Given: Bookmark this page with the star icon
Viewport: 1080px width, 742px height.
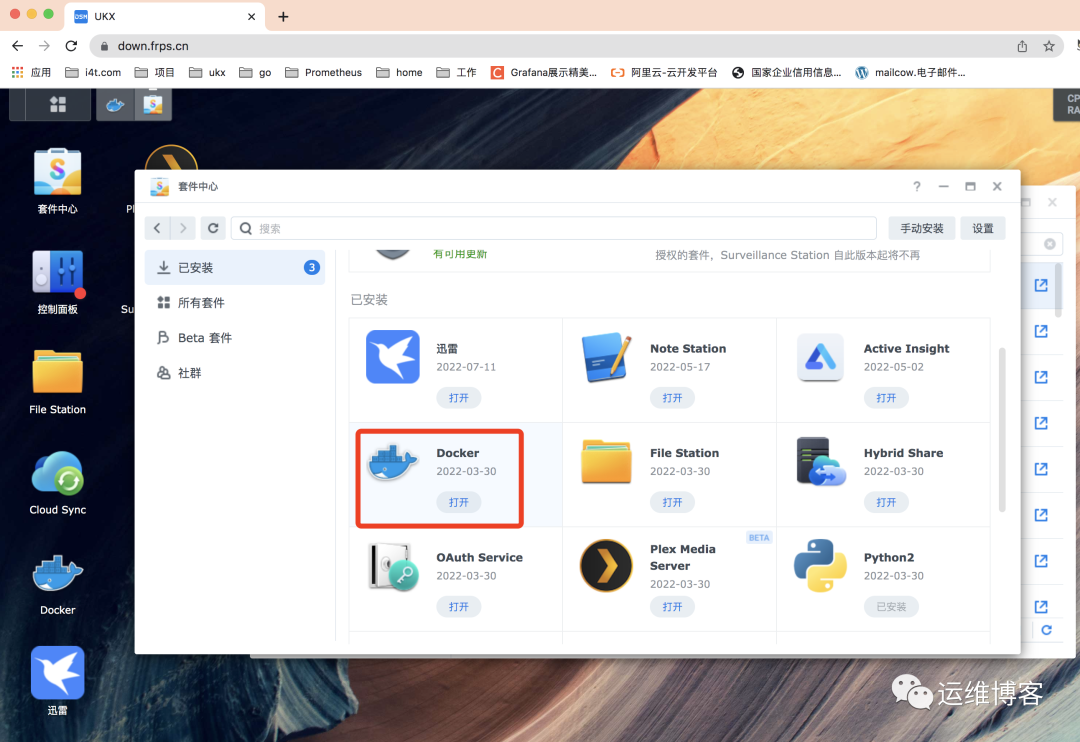Looking at the screenshot, I should pyautogui.click(x=1048, y=46).
